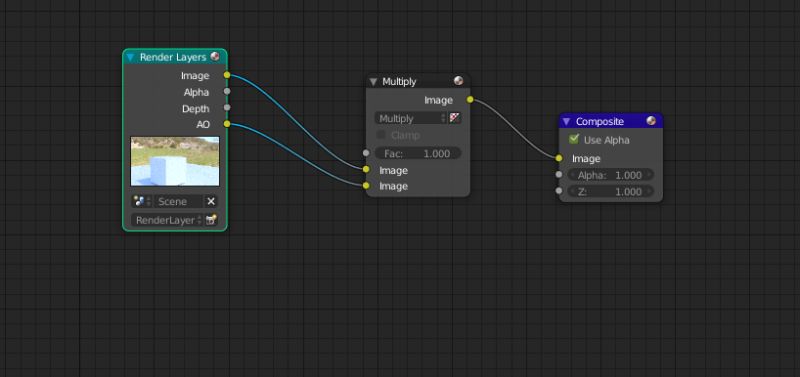Click the Composite Alpha input socket
Viewport: 800px width, 377px height.
coord(559,174)
